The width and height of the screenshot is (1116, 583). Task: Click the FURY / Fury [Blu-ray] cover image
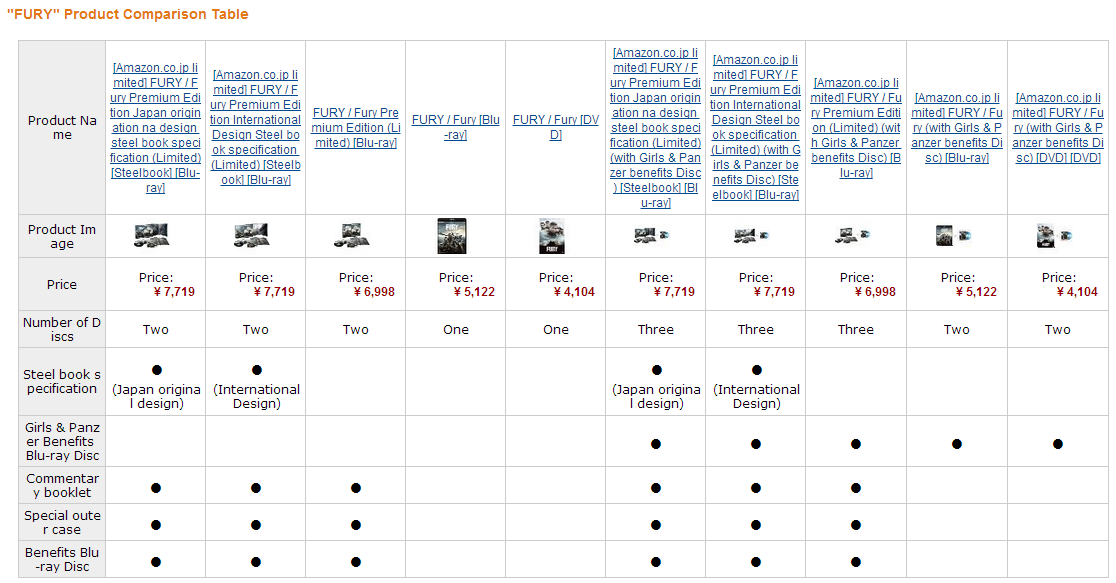pos(452,236)
